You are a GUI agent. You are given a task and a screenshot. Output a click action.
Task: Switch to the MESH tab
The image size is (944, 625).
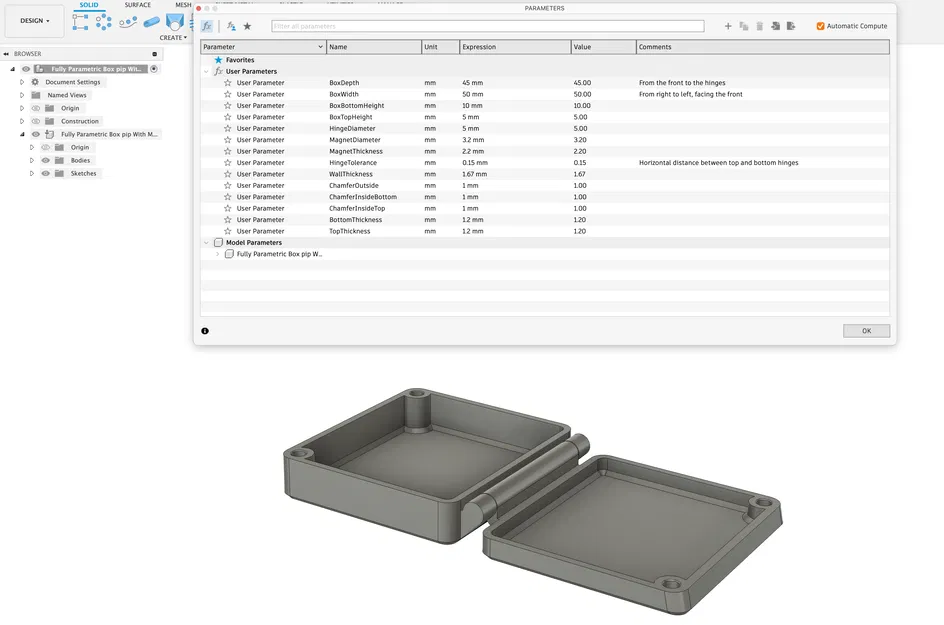[182, 4]
